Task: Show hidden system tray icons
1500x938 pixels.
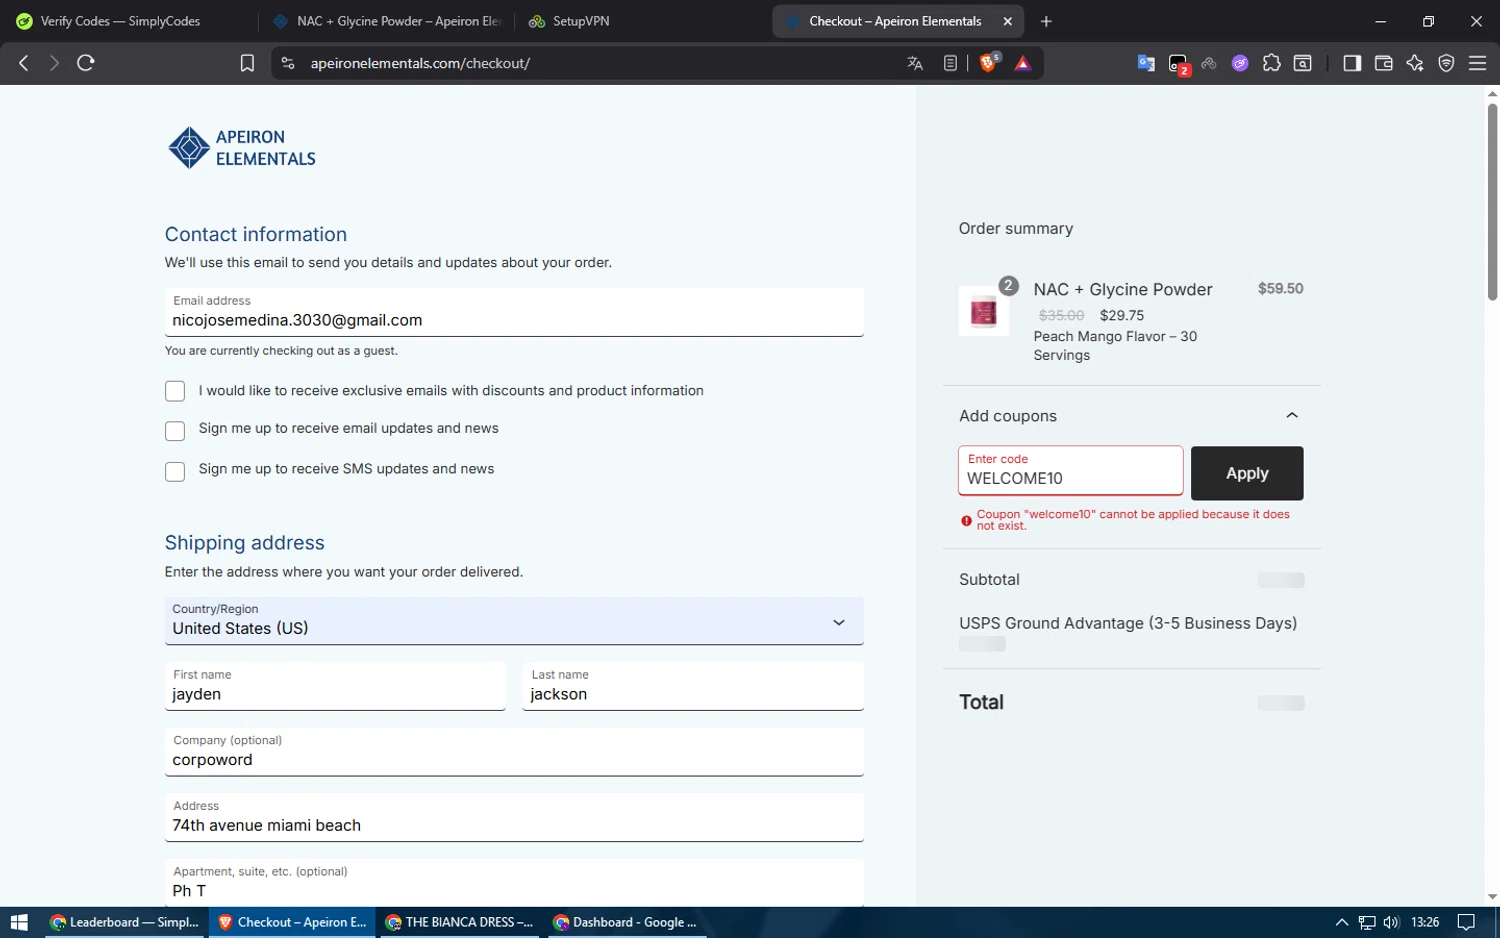Action: [1342, 922]
